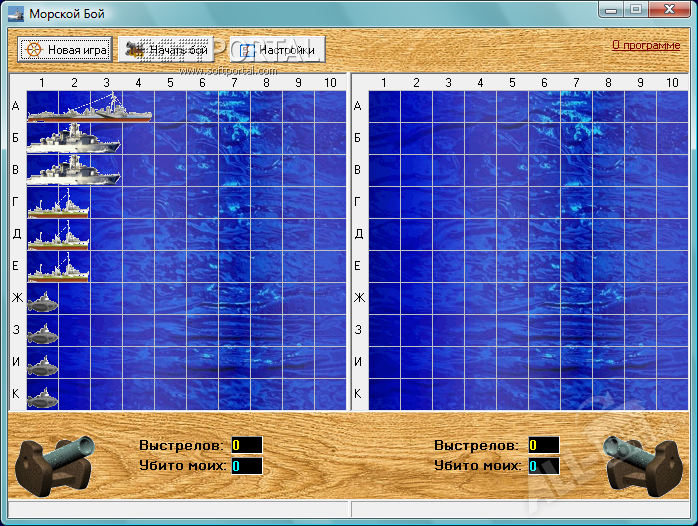Fire at enemy grid cell А1
Viewport: 698px width, 526px height.
coord(384,107)
